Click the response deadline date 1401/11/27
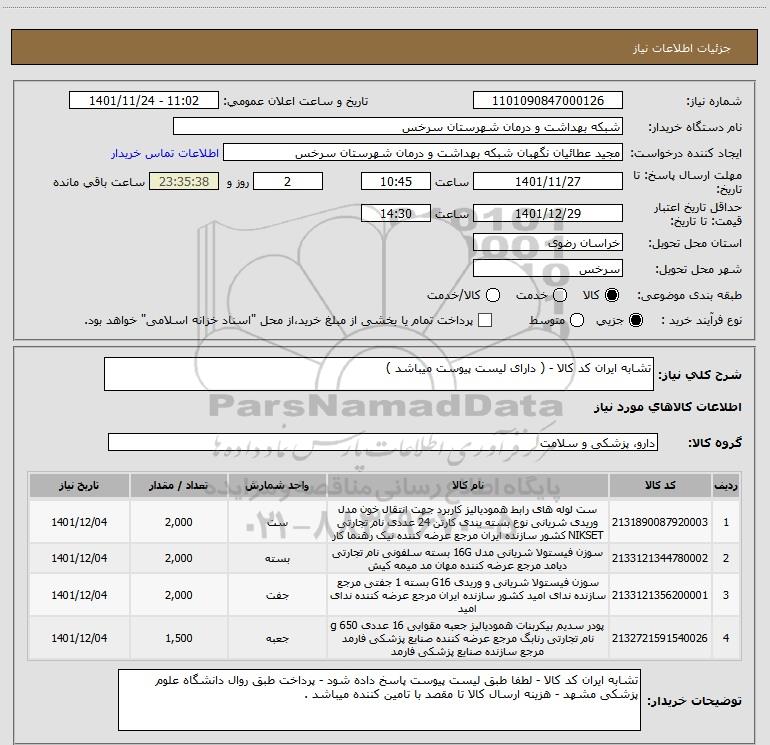Viewport: 770px width, 745px height. coord(548,181)
